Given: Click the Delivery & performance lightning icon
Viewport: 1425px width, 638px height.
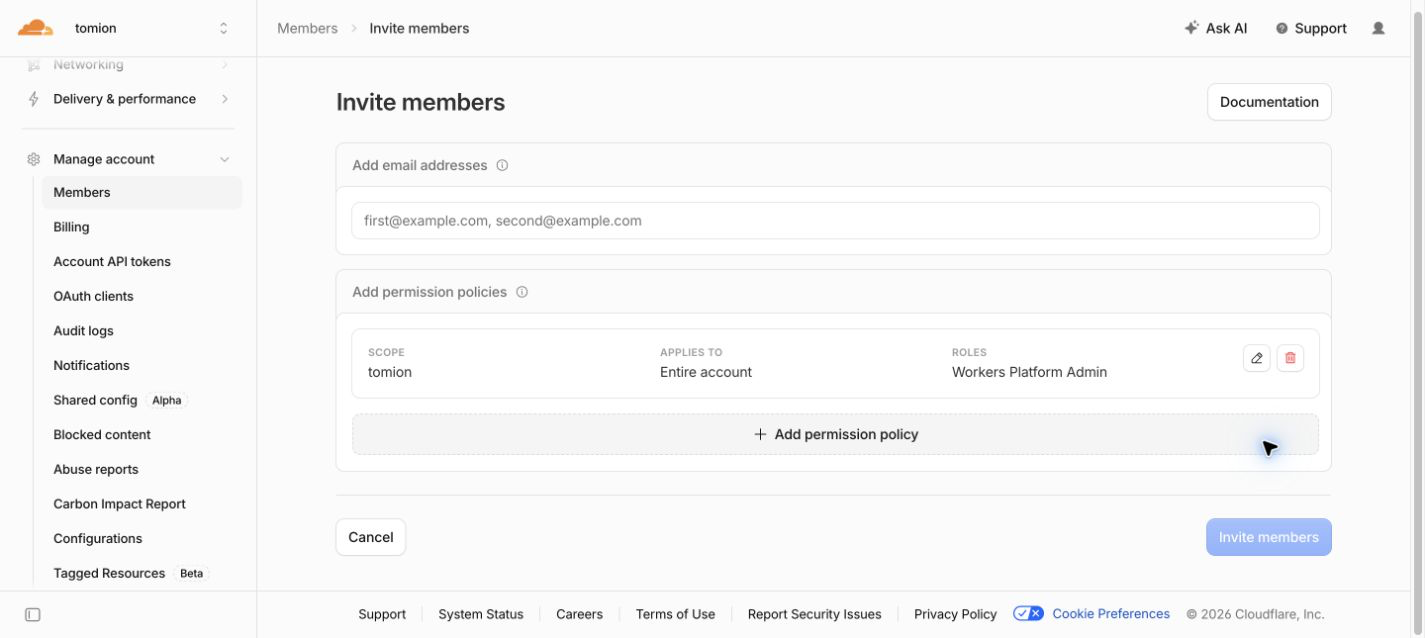Looking at the screenshot, I should point(34,99).
